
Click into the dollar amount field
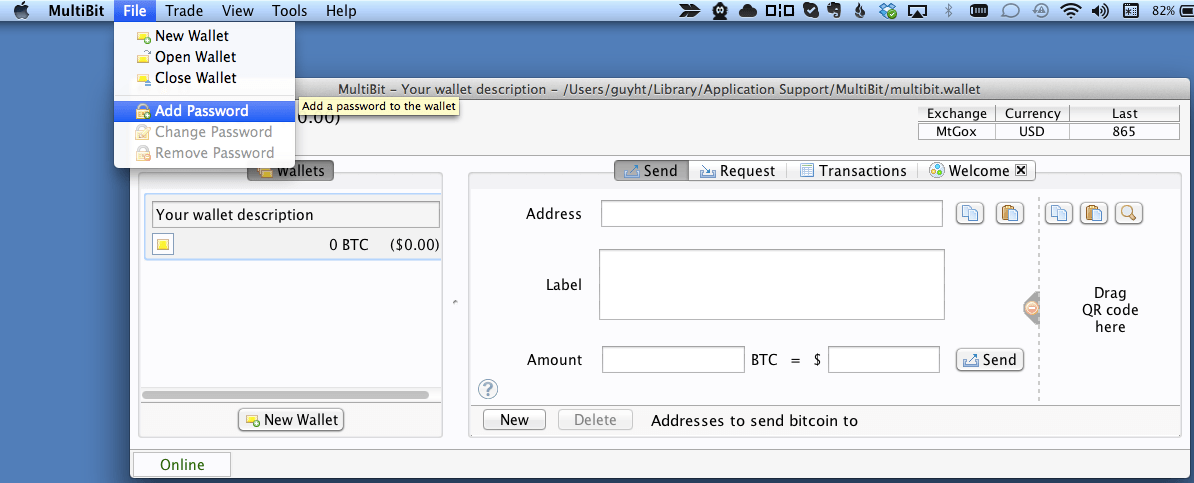pyautogui.click(x=884, y=360)
